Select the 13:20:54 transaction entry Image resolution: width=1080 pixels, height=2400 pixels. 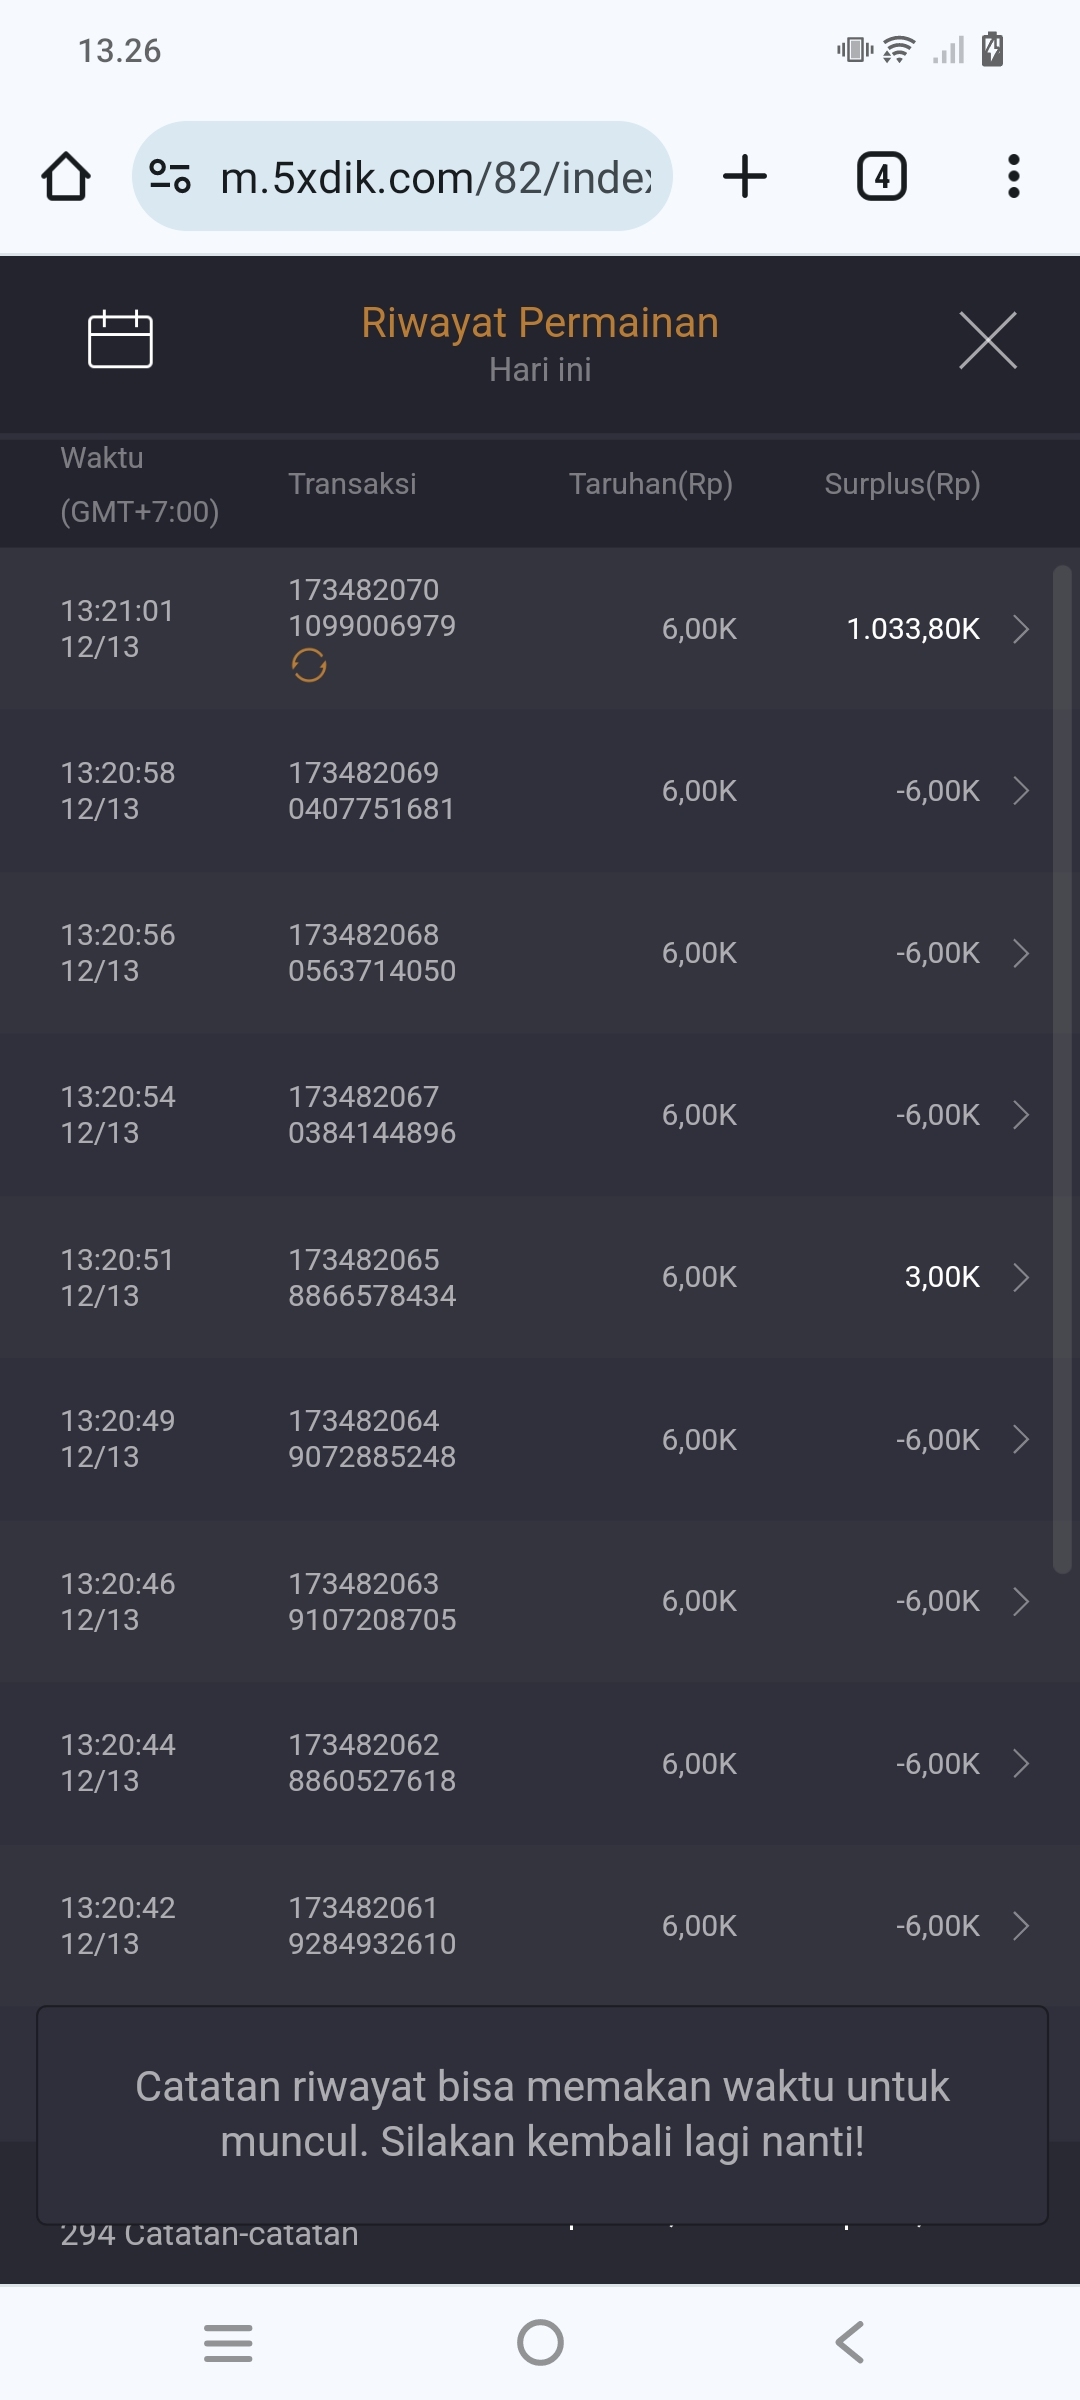(x=118, y=1115)
